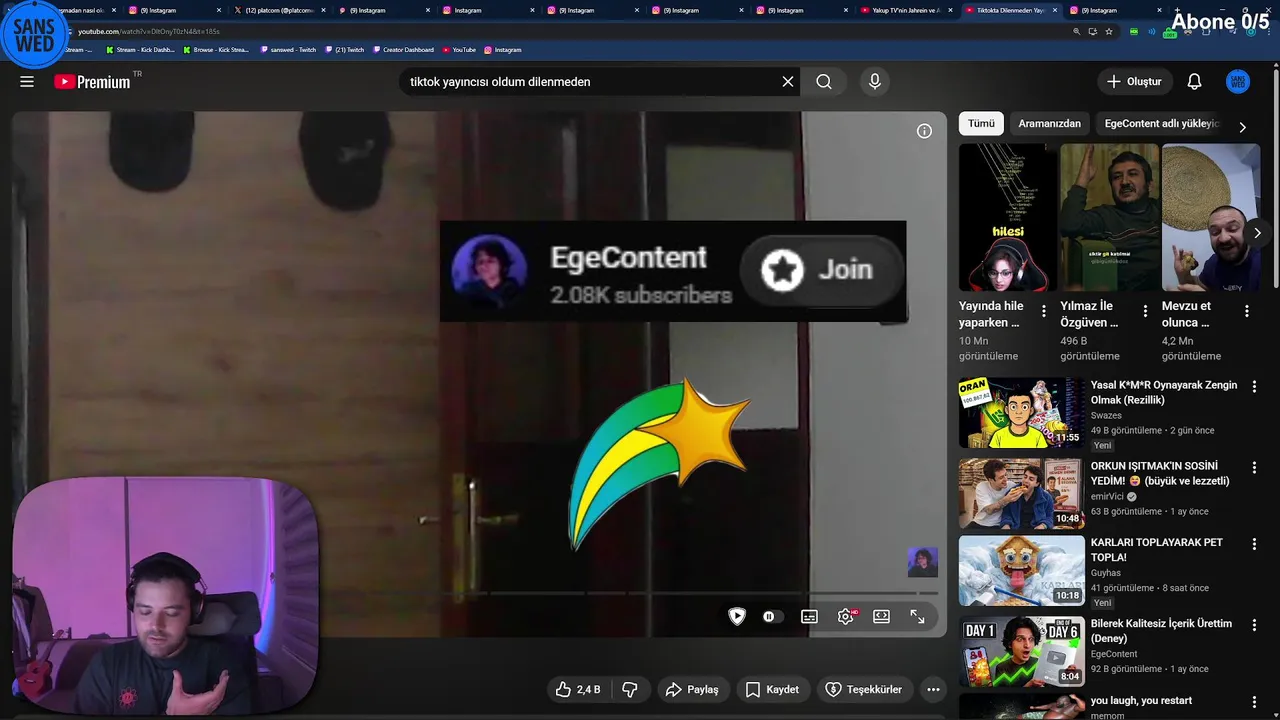Open options for Yılmaz İle Özgüven short

[1145, 311]
